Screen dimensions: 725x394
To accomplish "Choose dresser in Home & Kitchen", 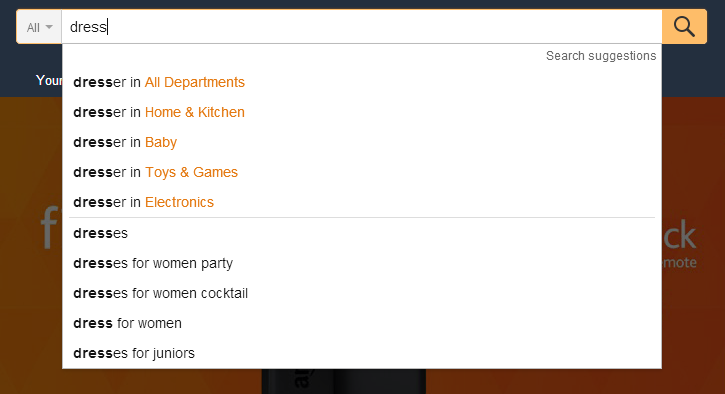I will pos(362,112).
